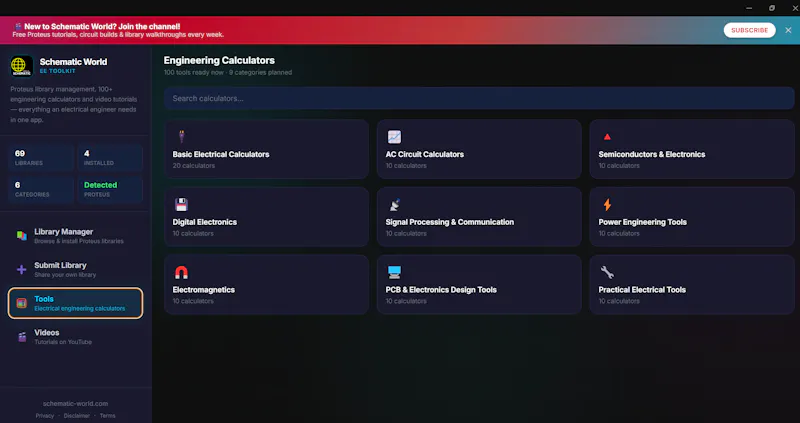Click the Power Engineering lightning bolt icon
The width and height of the screenshot is (800, 423).
pos(607,205)
